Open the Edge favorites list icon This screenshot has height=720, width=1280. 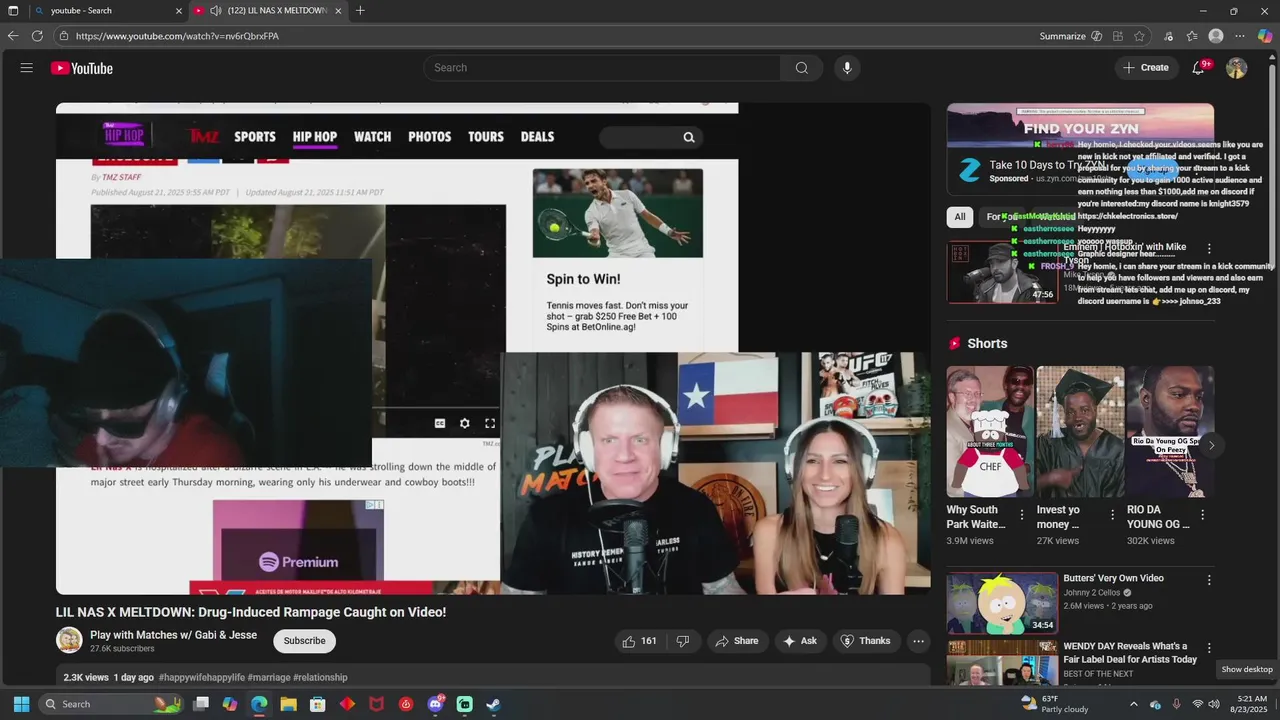1192,36
